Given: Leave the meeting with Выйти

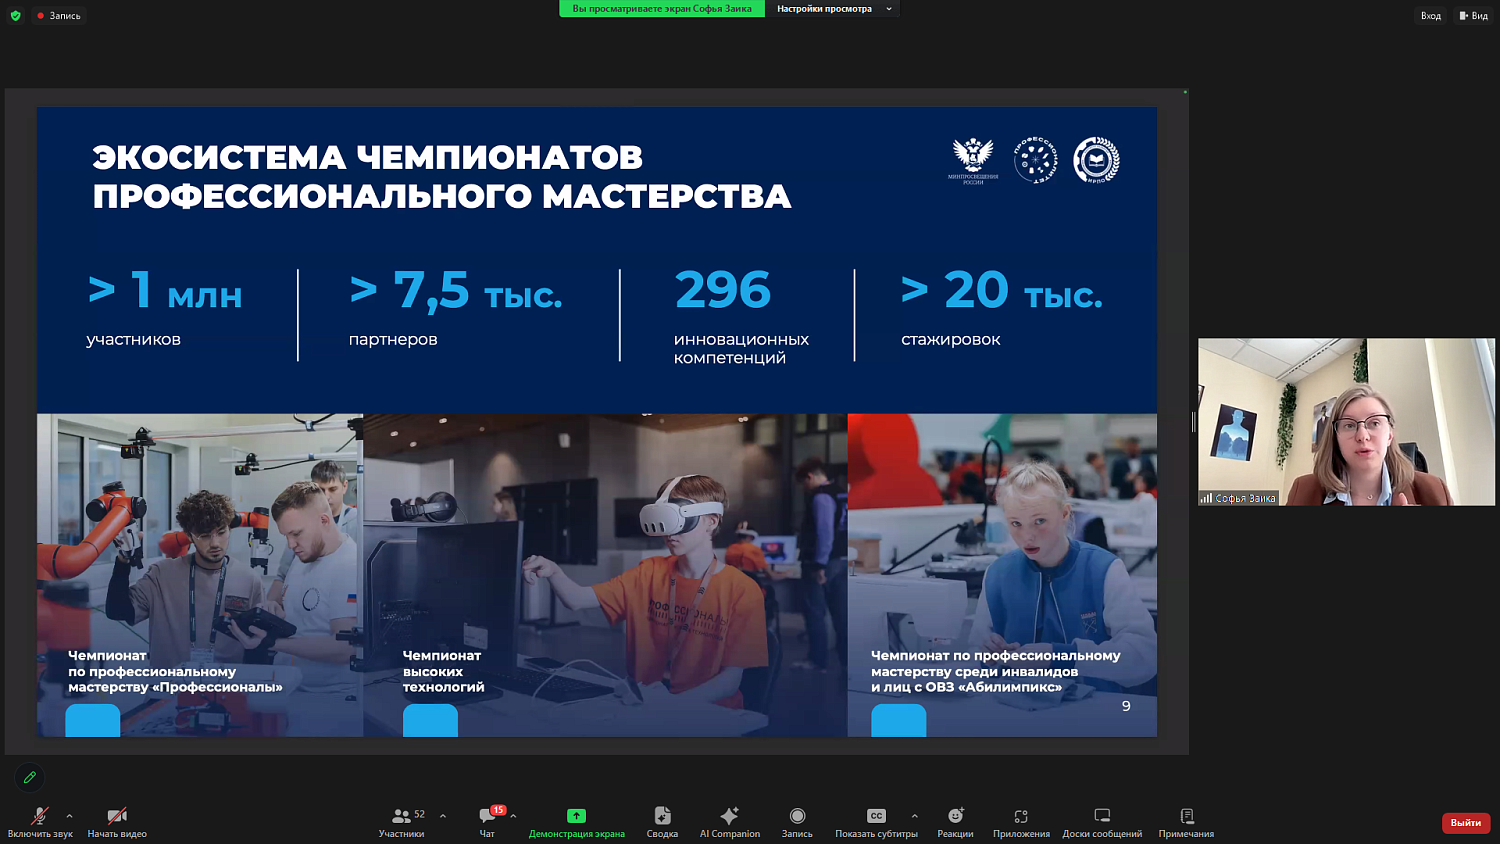Looking at the screenshot, I should (1464, 822).
